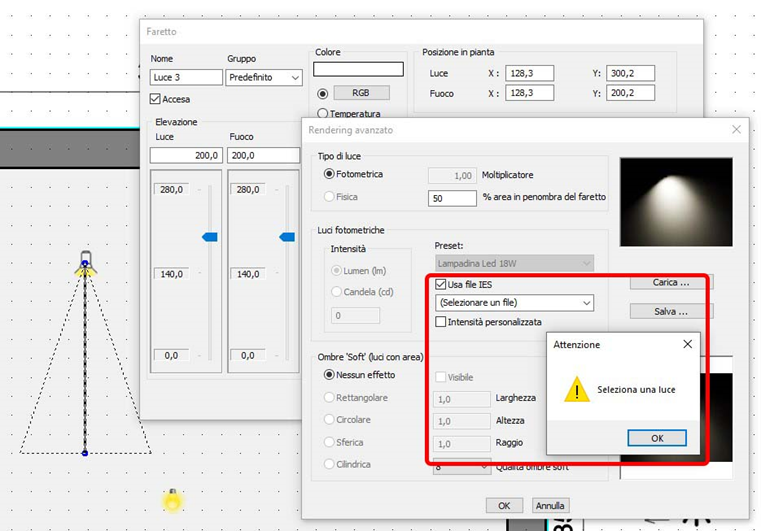
Task: Enable Intensità personalizzata checkbox
Action: point(441,322)
